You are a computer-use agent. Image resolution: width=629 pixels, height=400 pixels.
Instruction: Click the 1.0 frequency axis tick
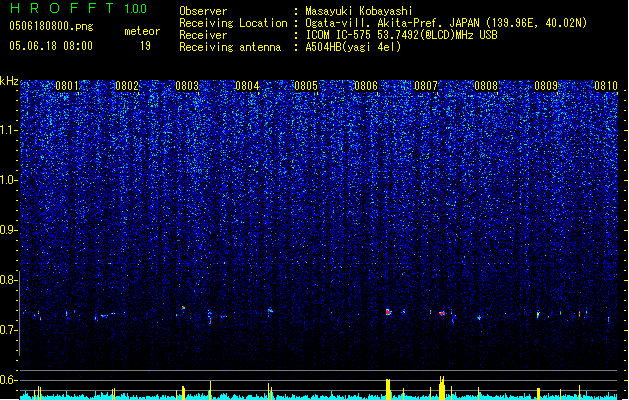[x=9, y=180]
